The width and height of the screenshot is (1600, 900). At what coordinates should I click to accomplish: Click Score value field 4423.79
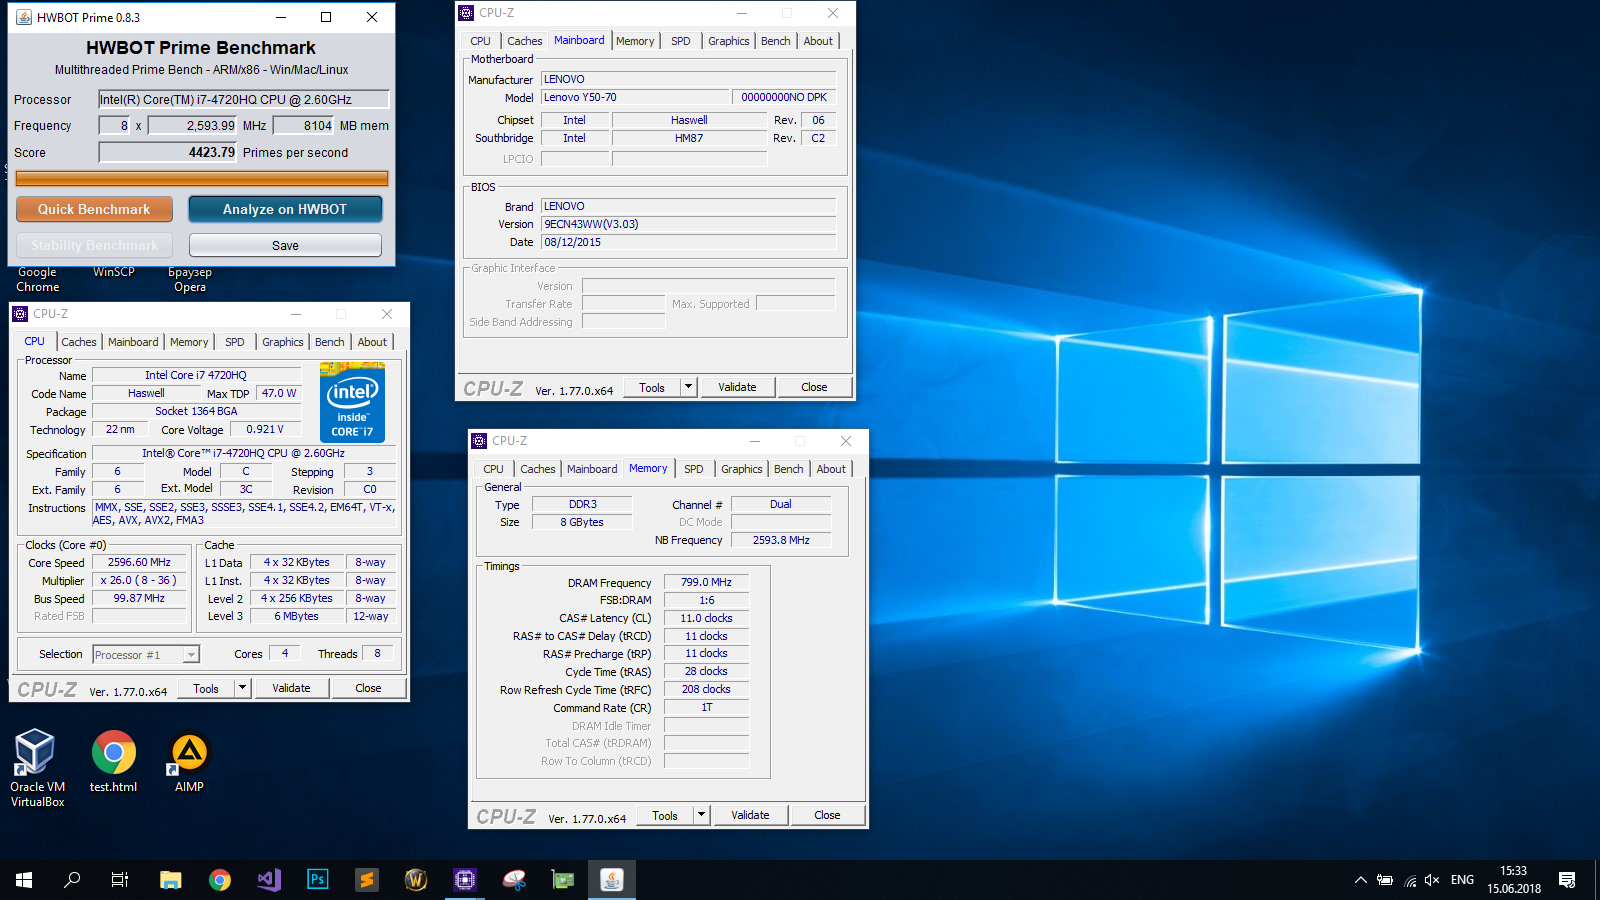pyautogui.click(x=167, y=152)
